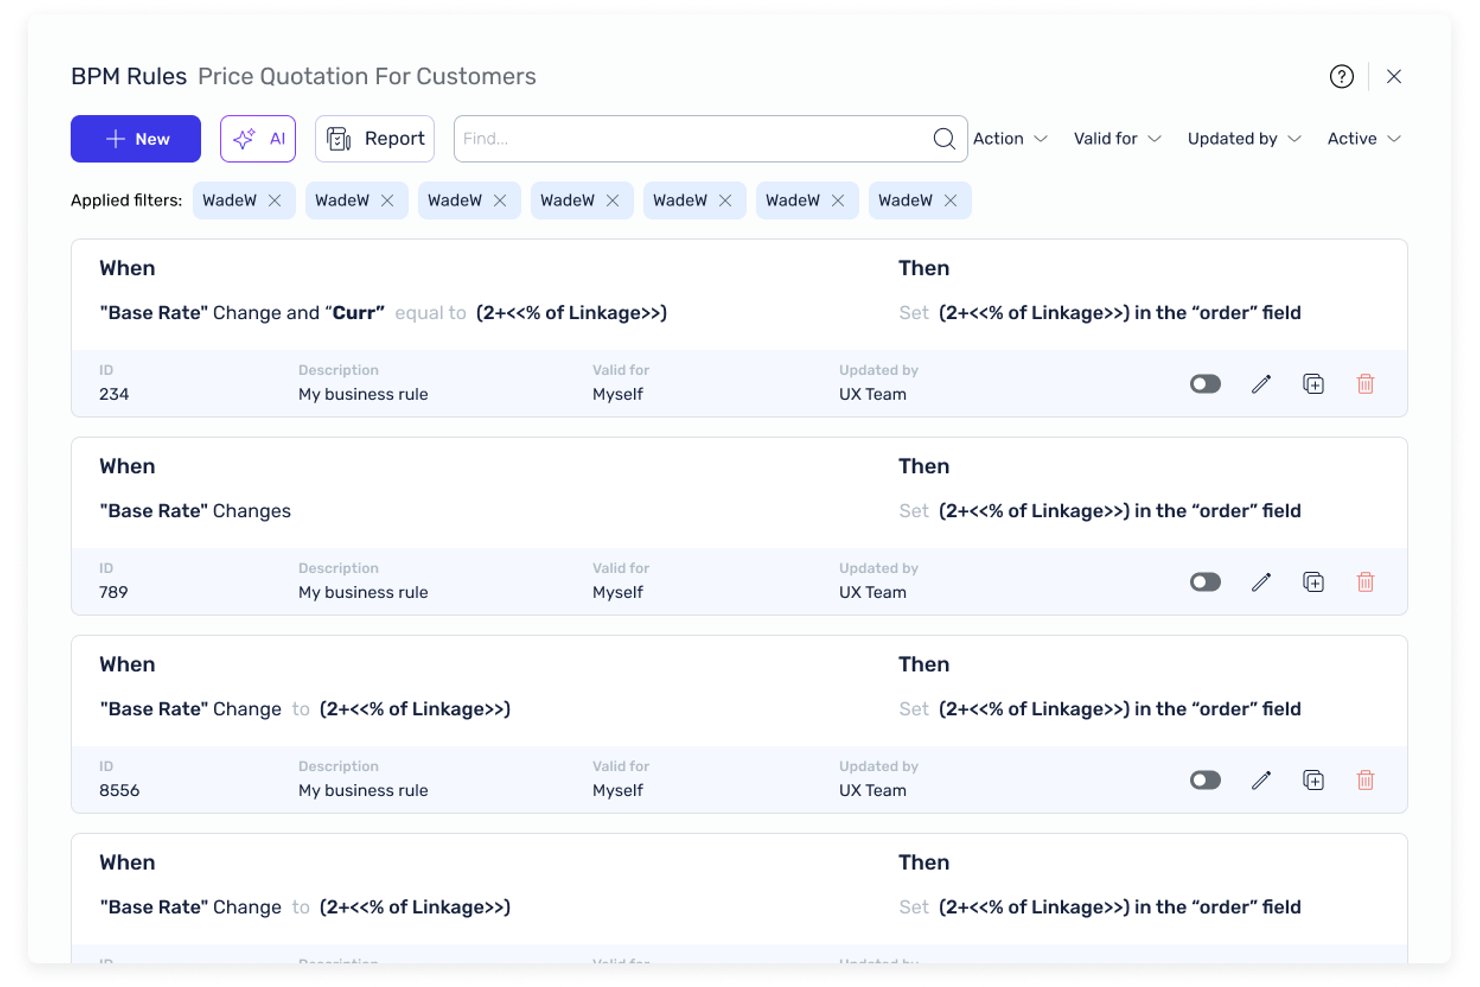This screenshot has width=1480, height=987.
Task: Create a New rule
Action: (x=136, y=139)
